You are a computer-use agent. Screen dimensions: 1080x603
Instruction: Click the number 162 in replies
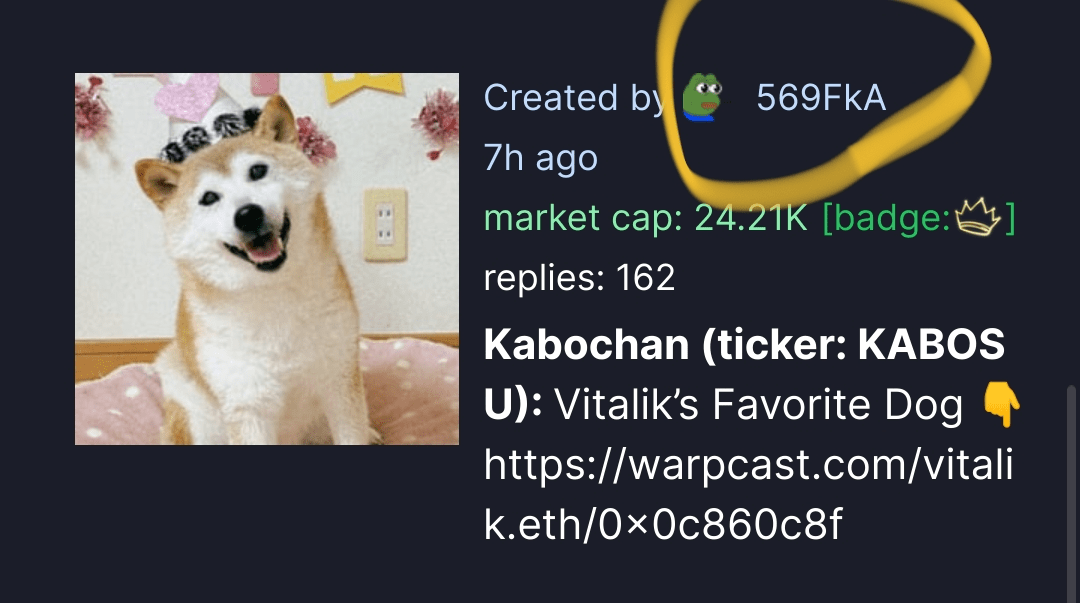(x=645, y=278)
